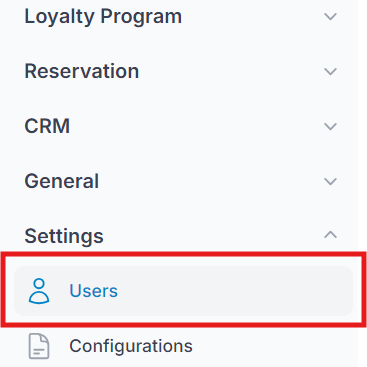This screenshot has width=367, height=367.
Task: Click empty area between CRM label and chevron
Action: pyautogui.click(x=197, y=126)
